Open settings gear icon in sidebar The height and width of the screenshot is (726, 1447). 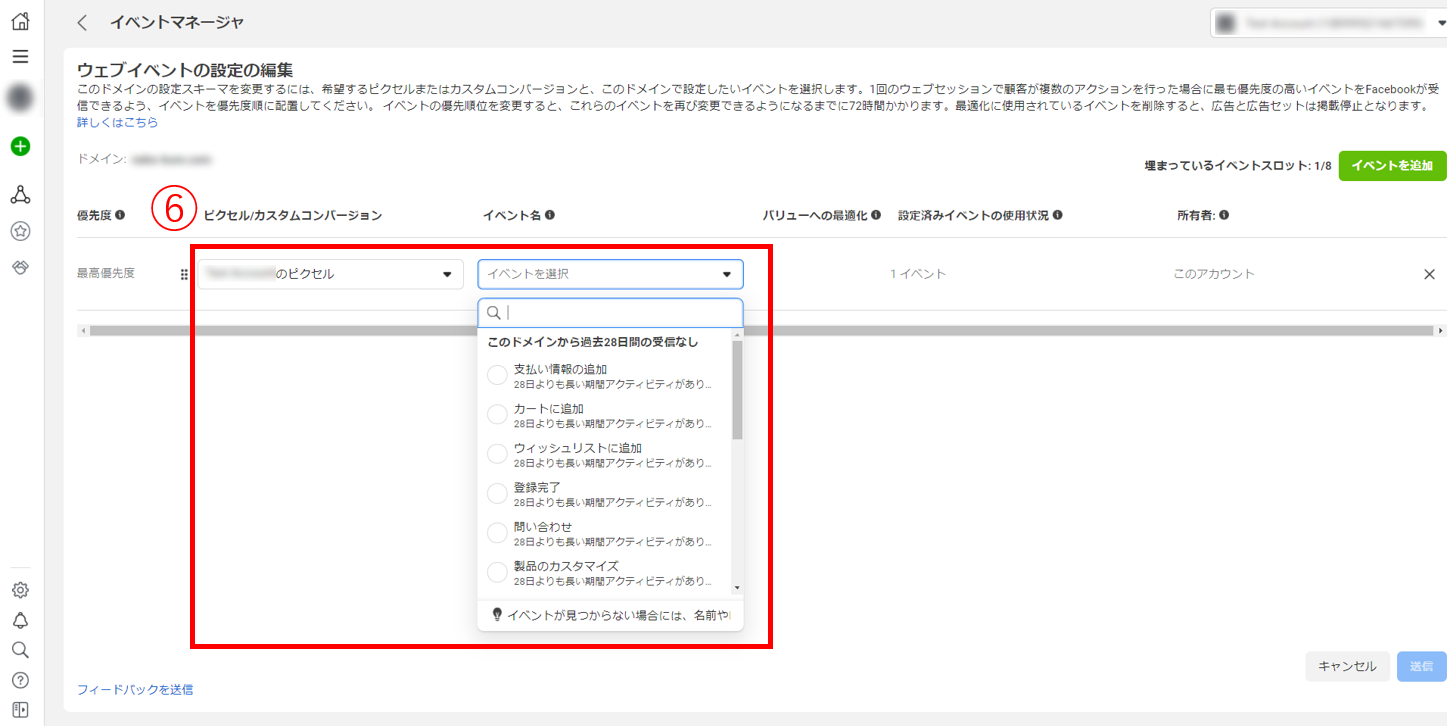pos(20,590)
